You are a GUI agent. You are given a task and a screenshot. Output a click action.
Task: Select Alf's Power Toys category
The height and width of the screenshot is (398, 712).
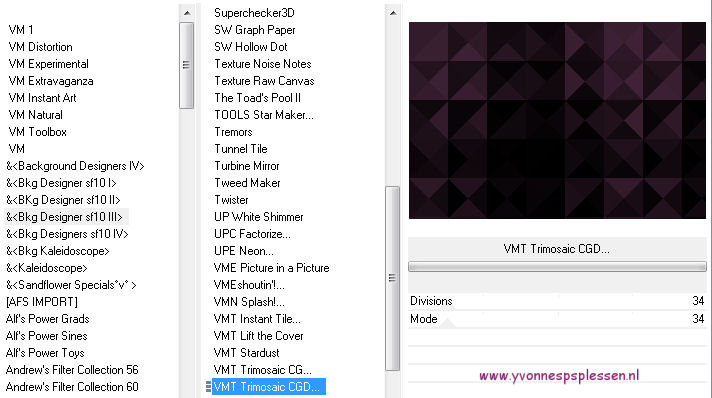[x=45, y=353]
